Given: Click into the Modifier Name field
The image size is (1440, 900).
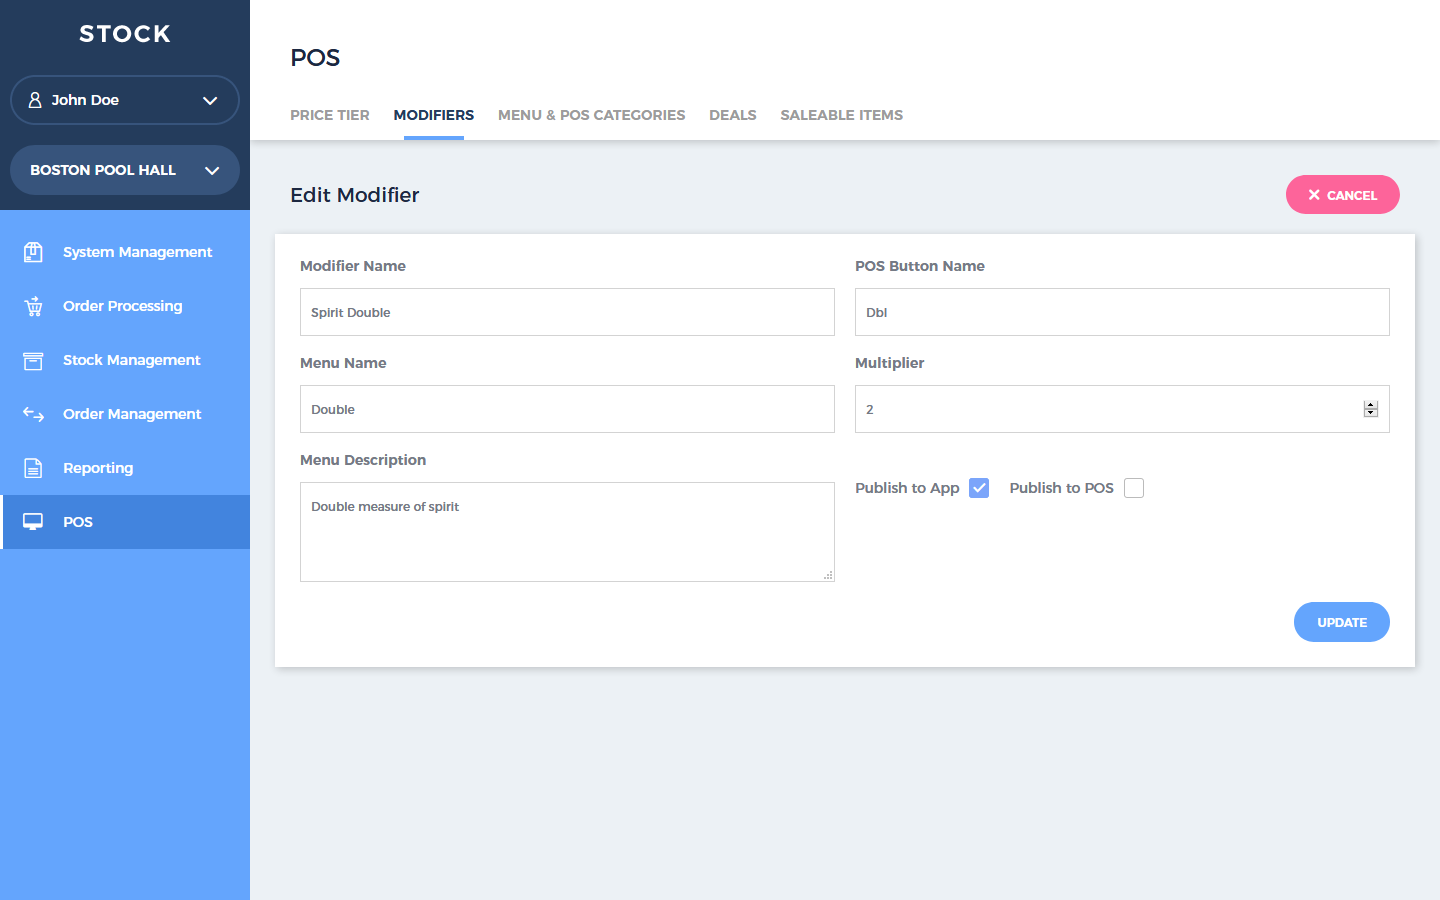Looking at the screenshot, I should pyautogui.click(x=567, y=312).
